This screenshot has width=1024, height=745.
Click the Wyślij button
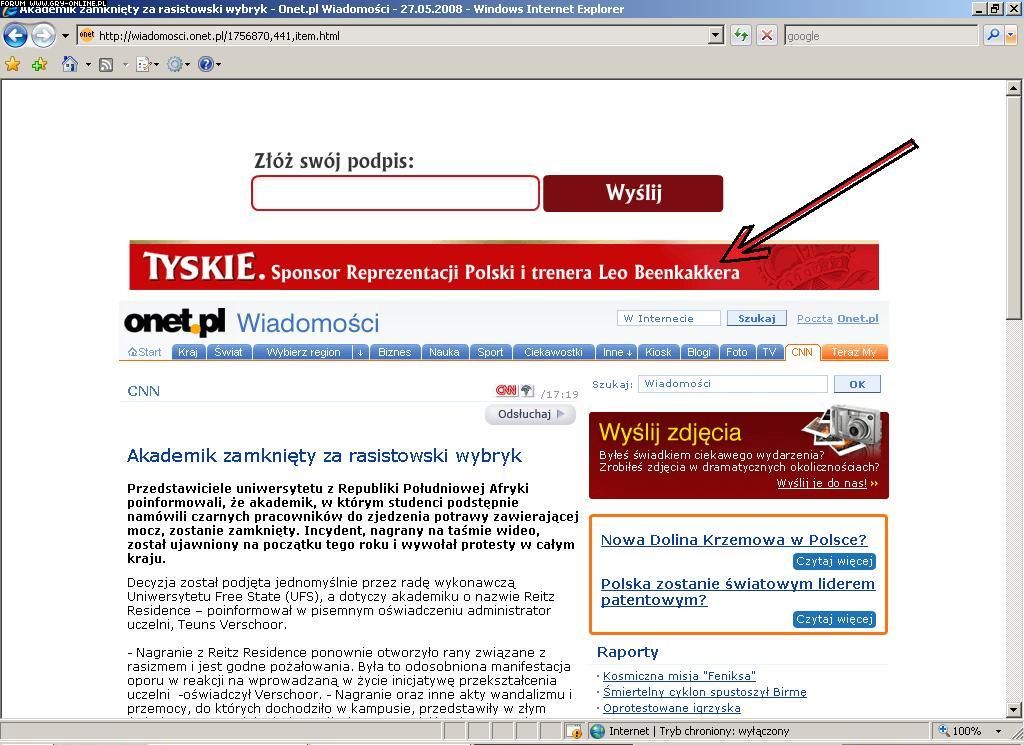coord(633,193)
